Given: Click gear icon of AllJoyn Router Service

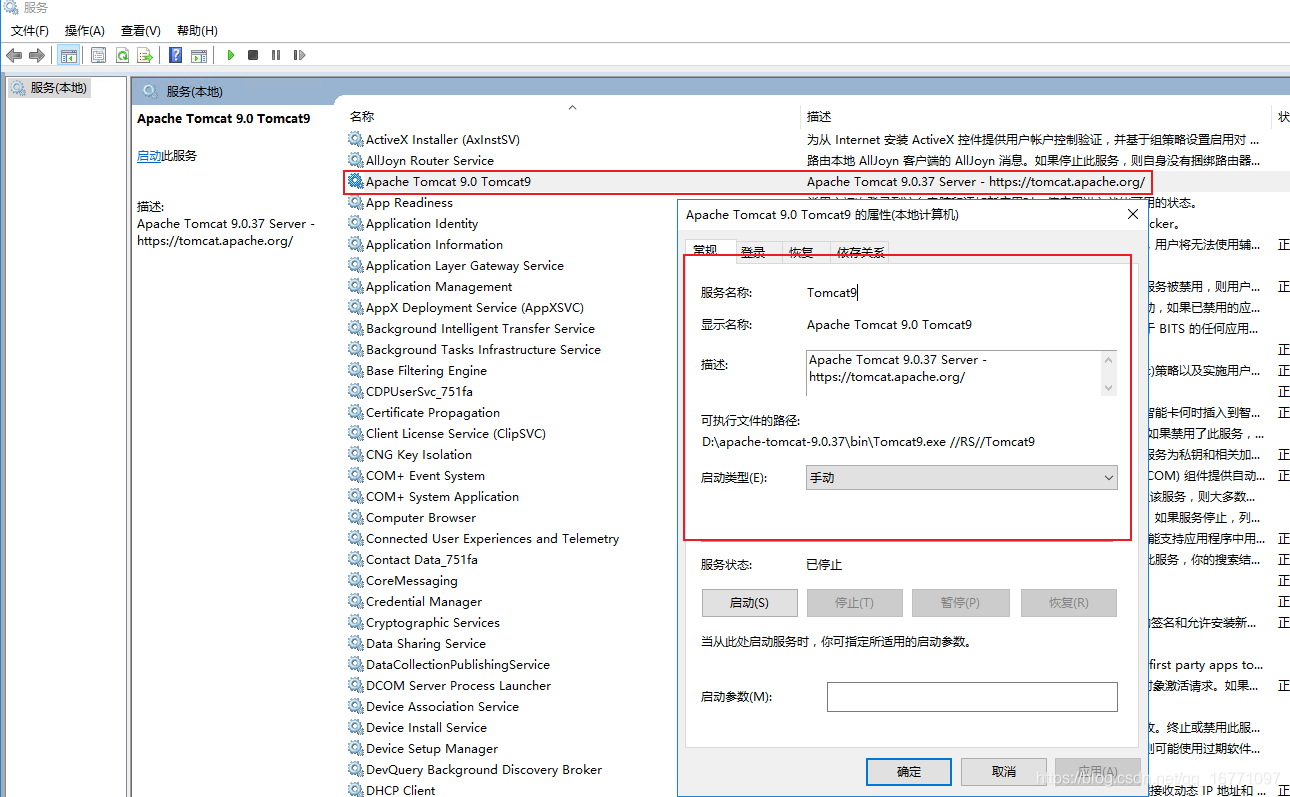Looking at the screenshot, I should pyautogui.click(x=356, y=160).
